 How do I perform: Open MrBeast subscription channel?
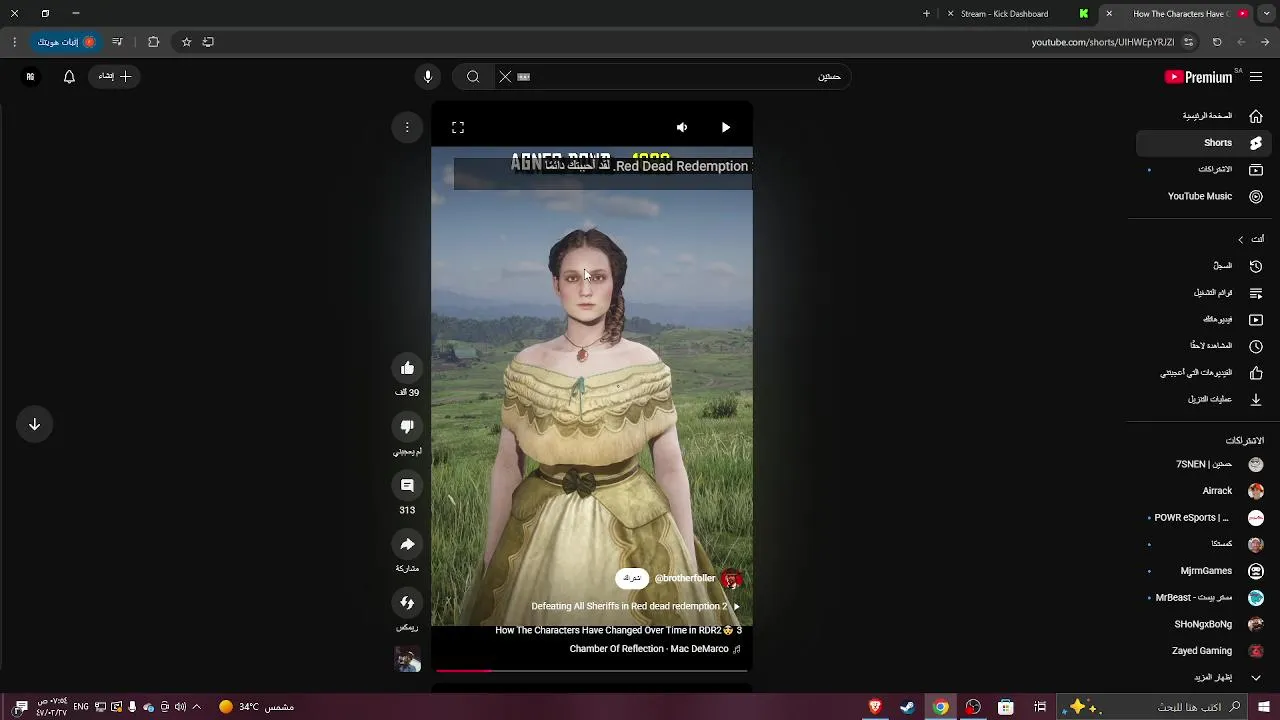1202,598
